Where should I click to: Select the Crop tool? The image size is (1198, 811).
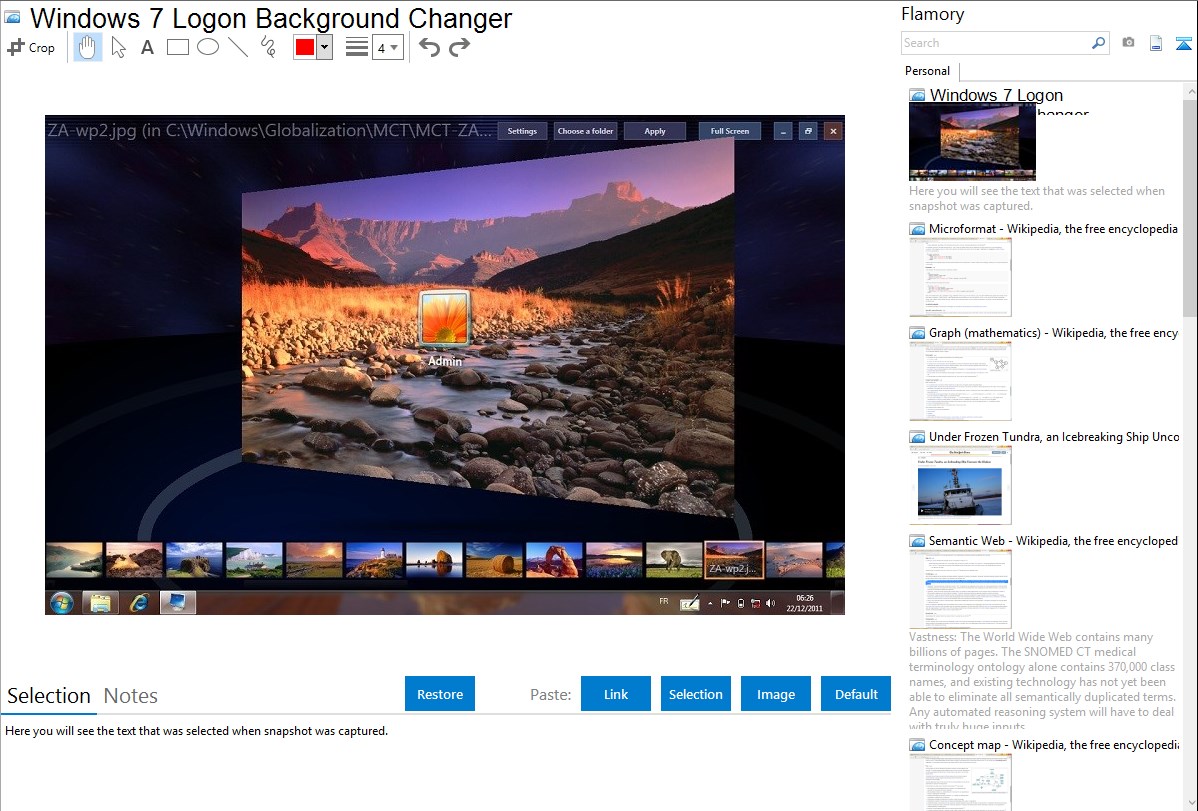click(x=31, y=47)
